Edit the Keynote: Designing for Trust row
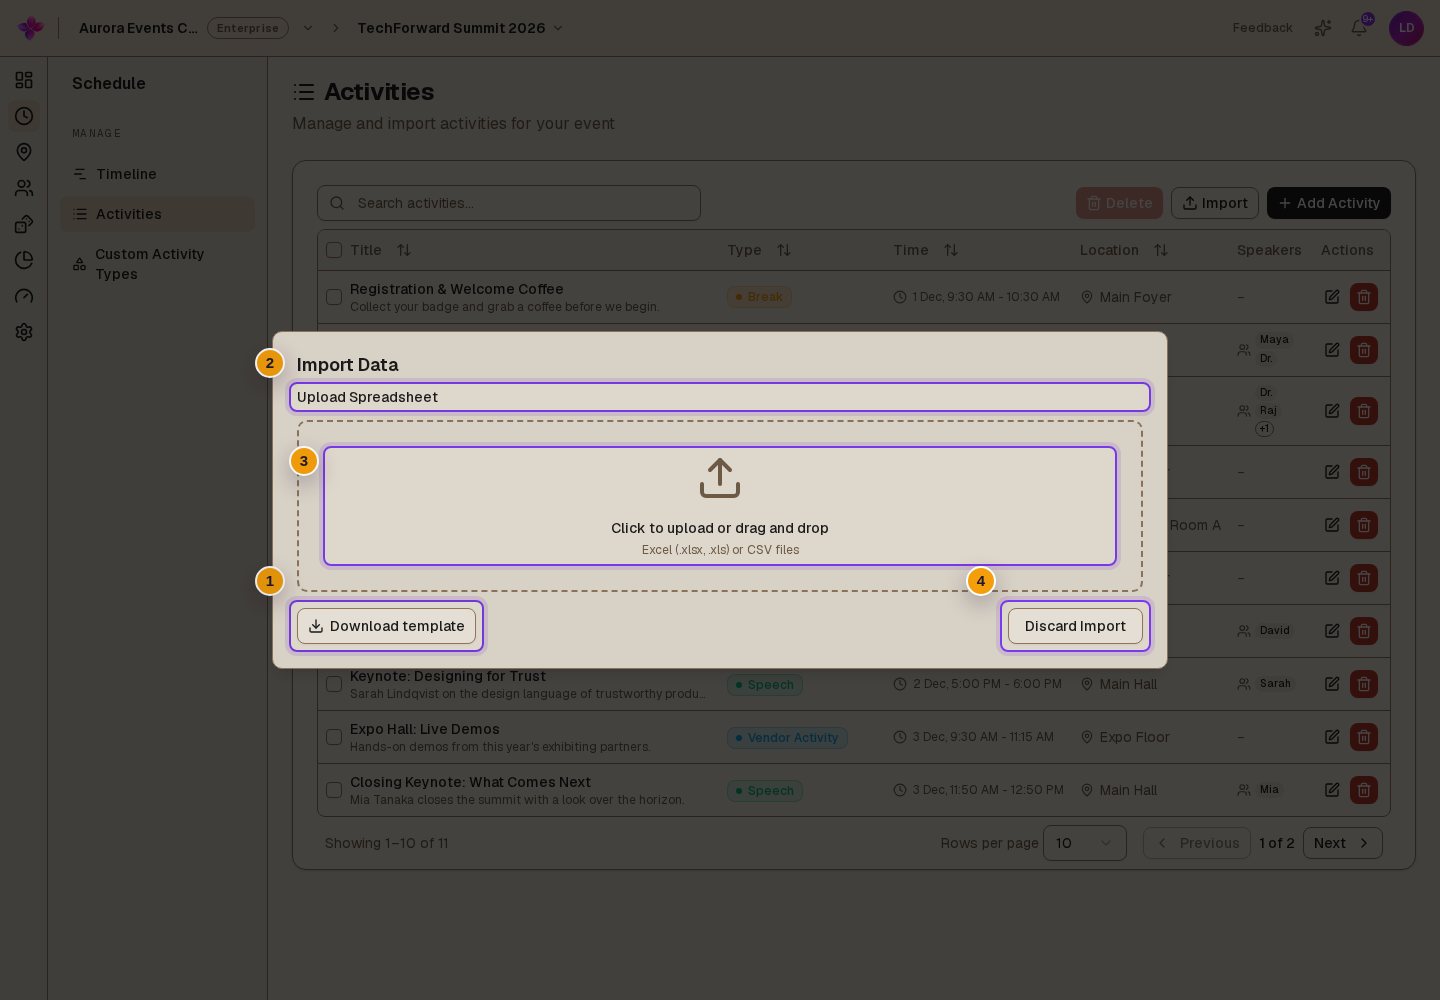The image size is (1440, 1000). pyautogui.click(x=1332, y=684)
